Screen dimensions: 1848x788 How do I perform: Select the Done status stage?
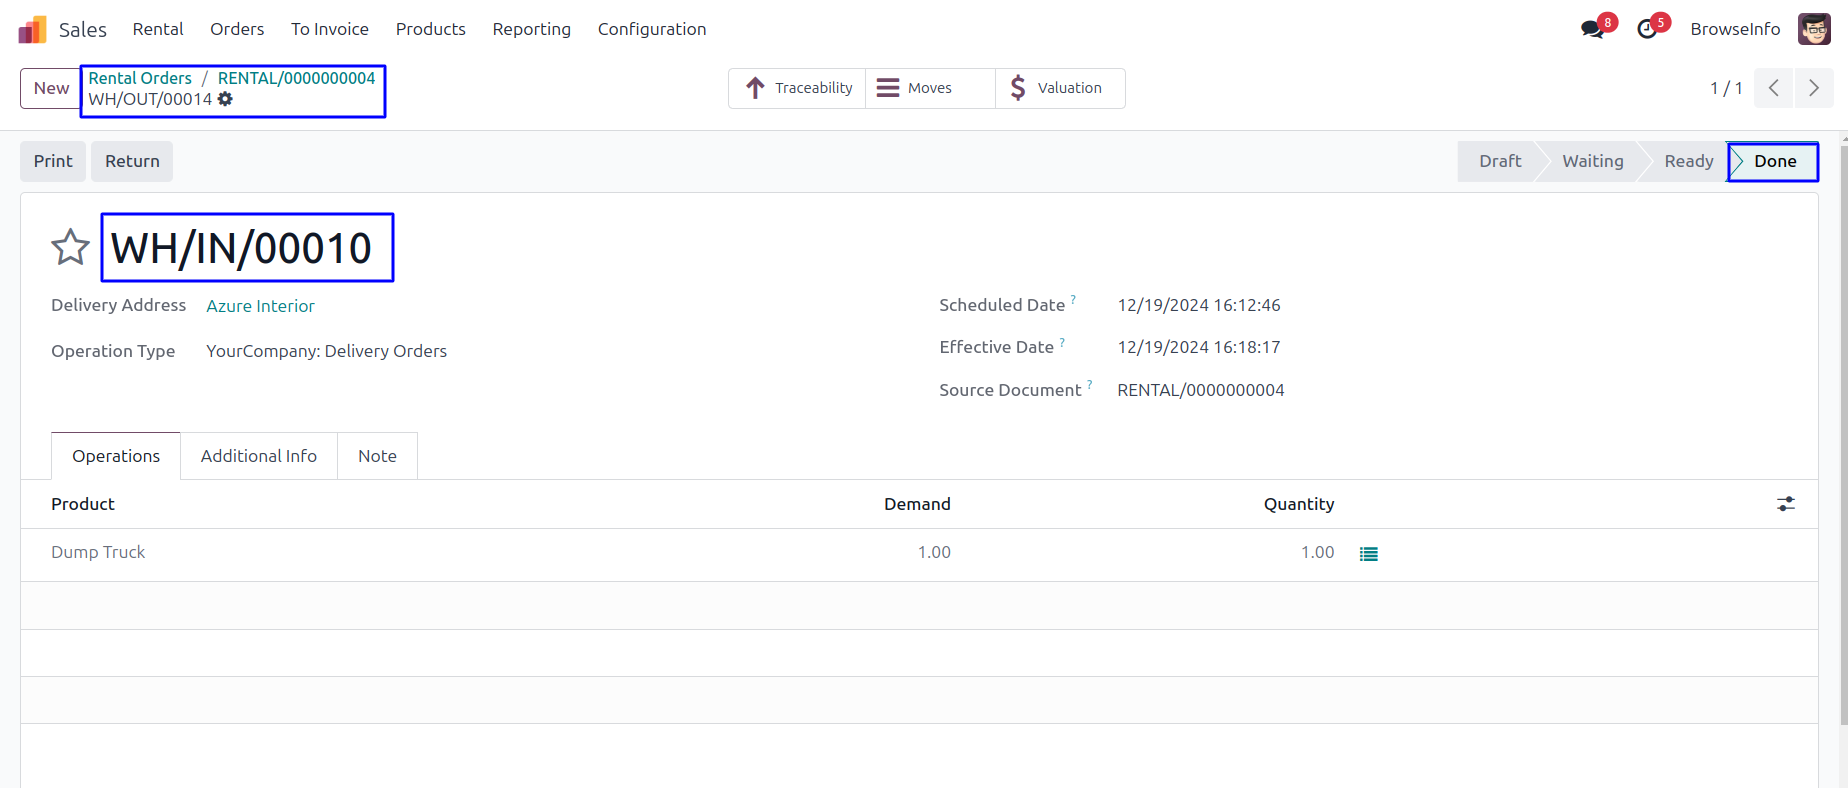pos(1774,161)
